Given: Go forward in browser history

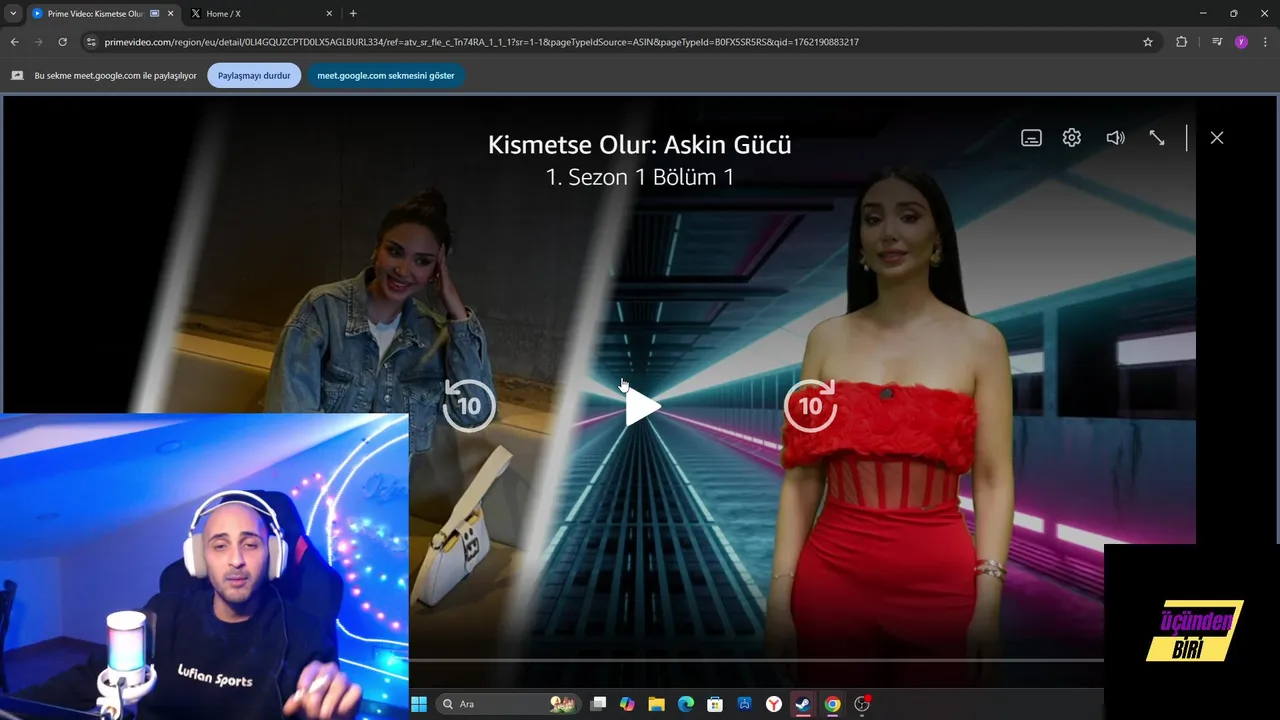Looking at the screenshot, I should tap(39, 42).
